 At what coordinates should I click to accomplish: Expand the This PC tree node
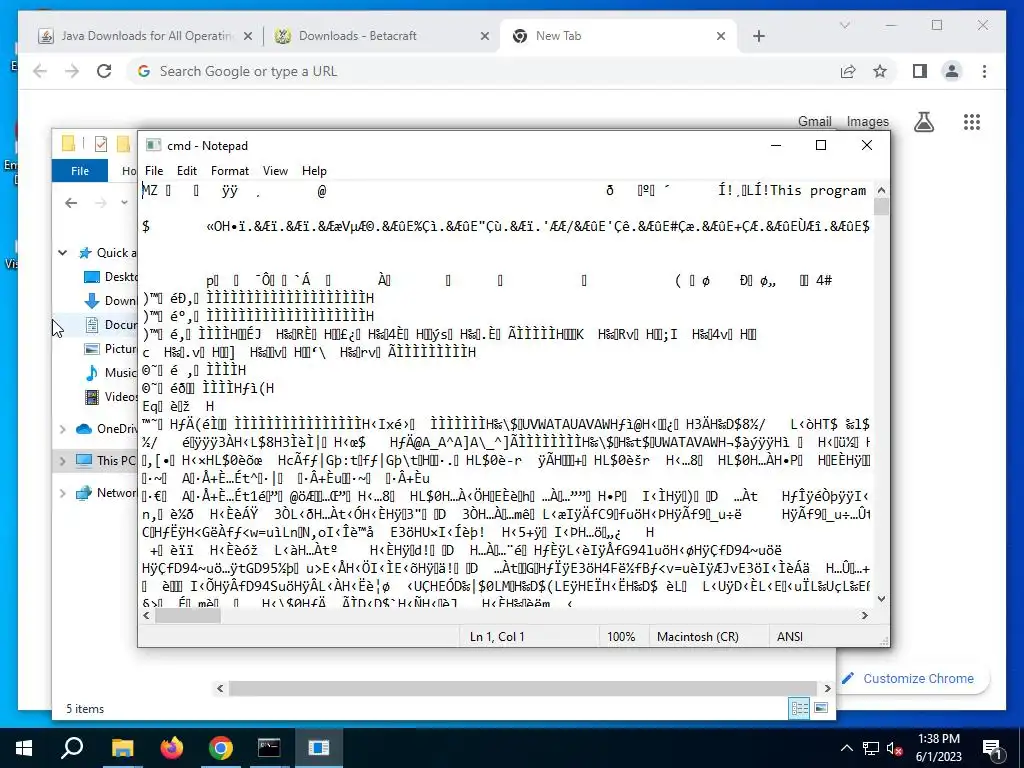[63, 461]
